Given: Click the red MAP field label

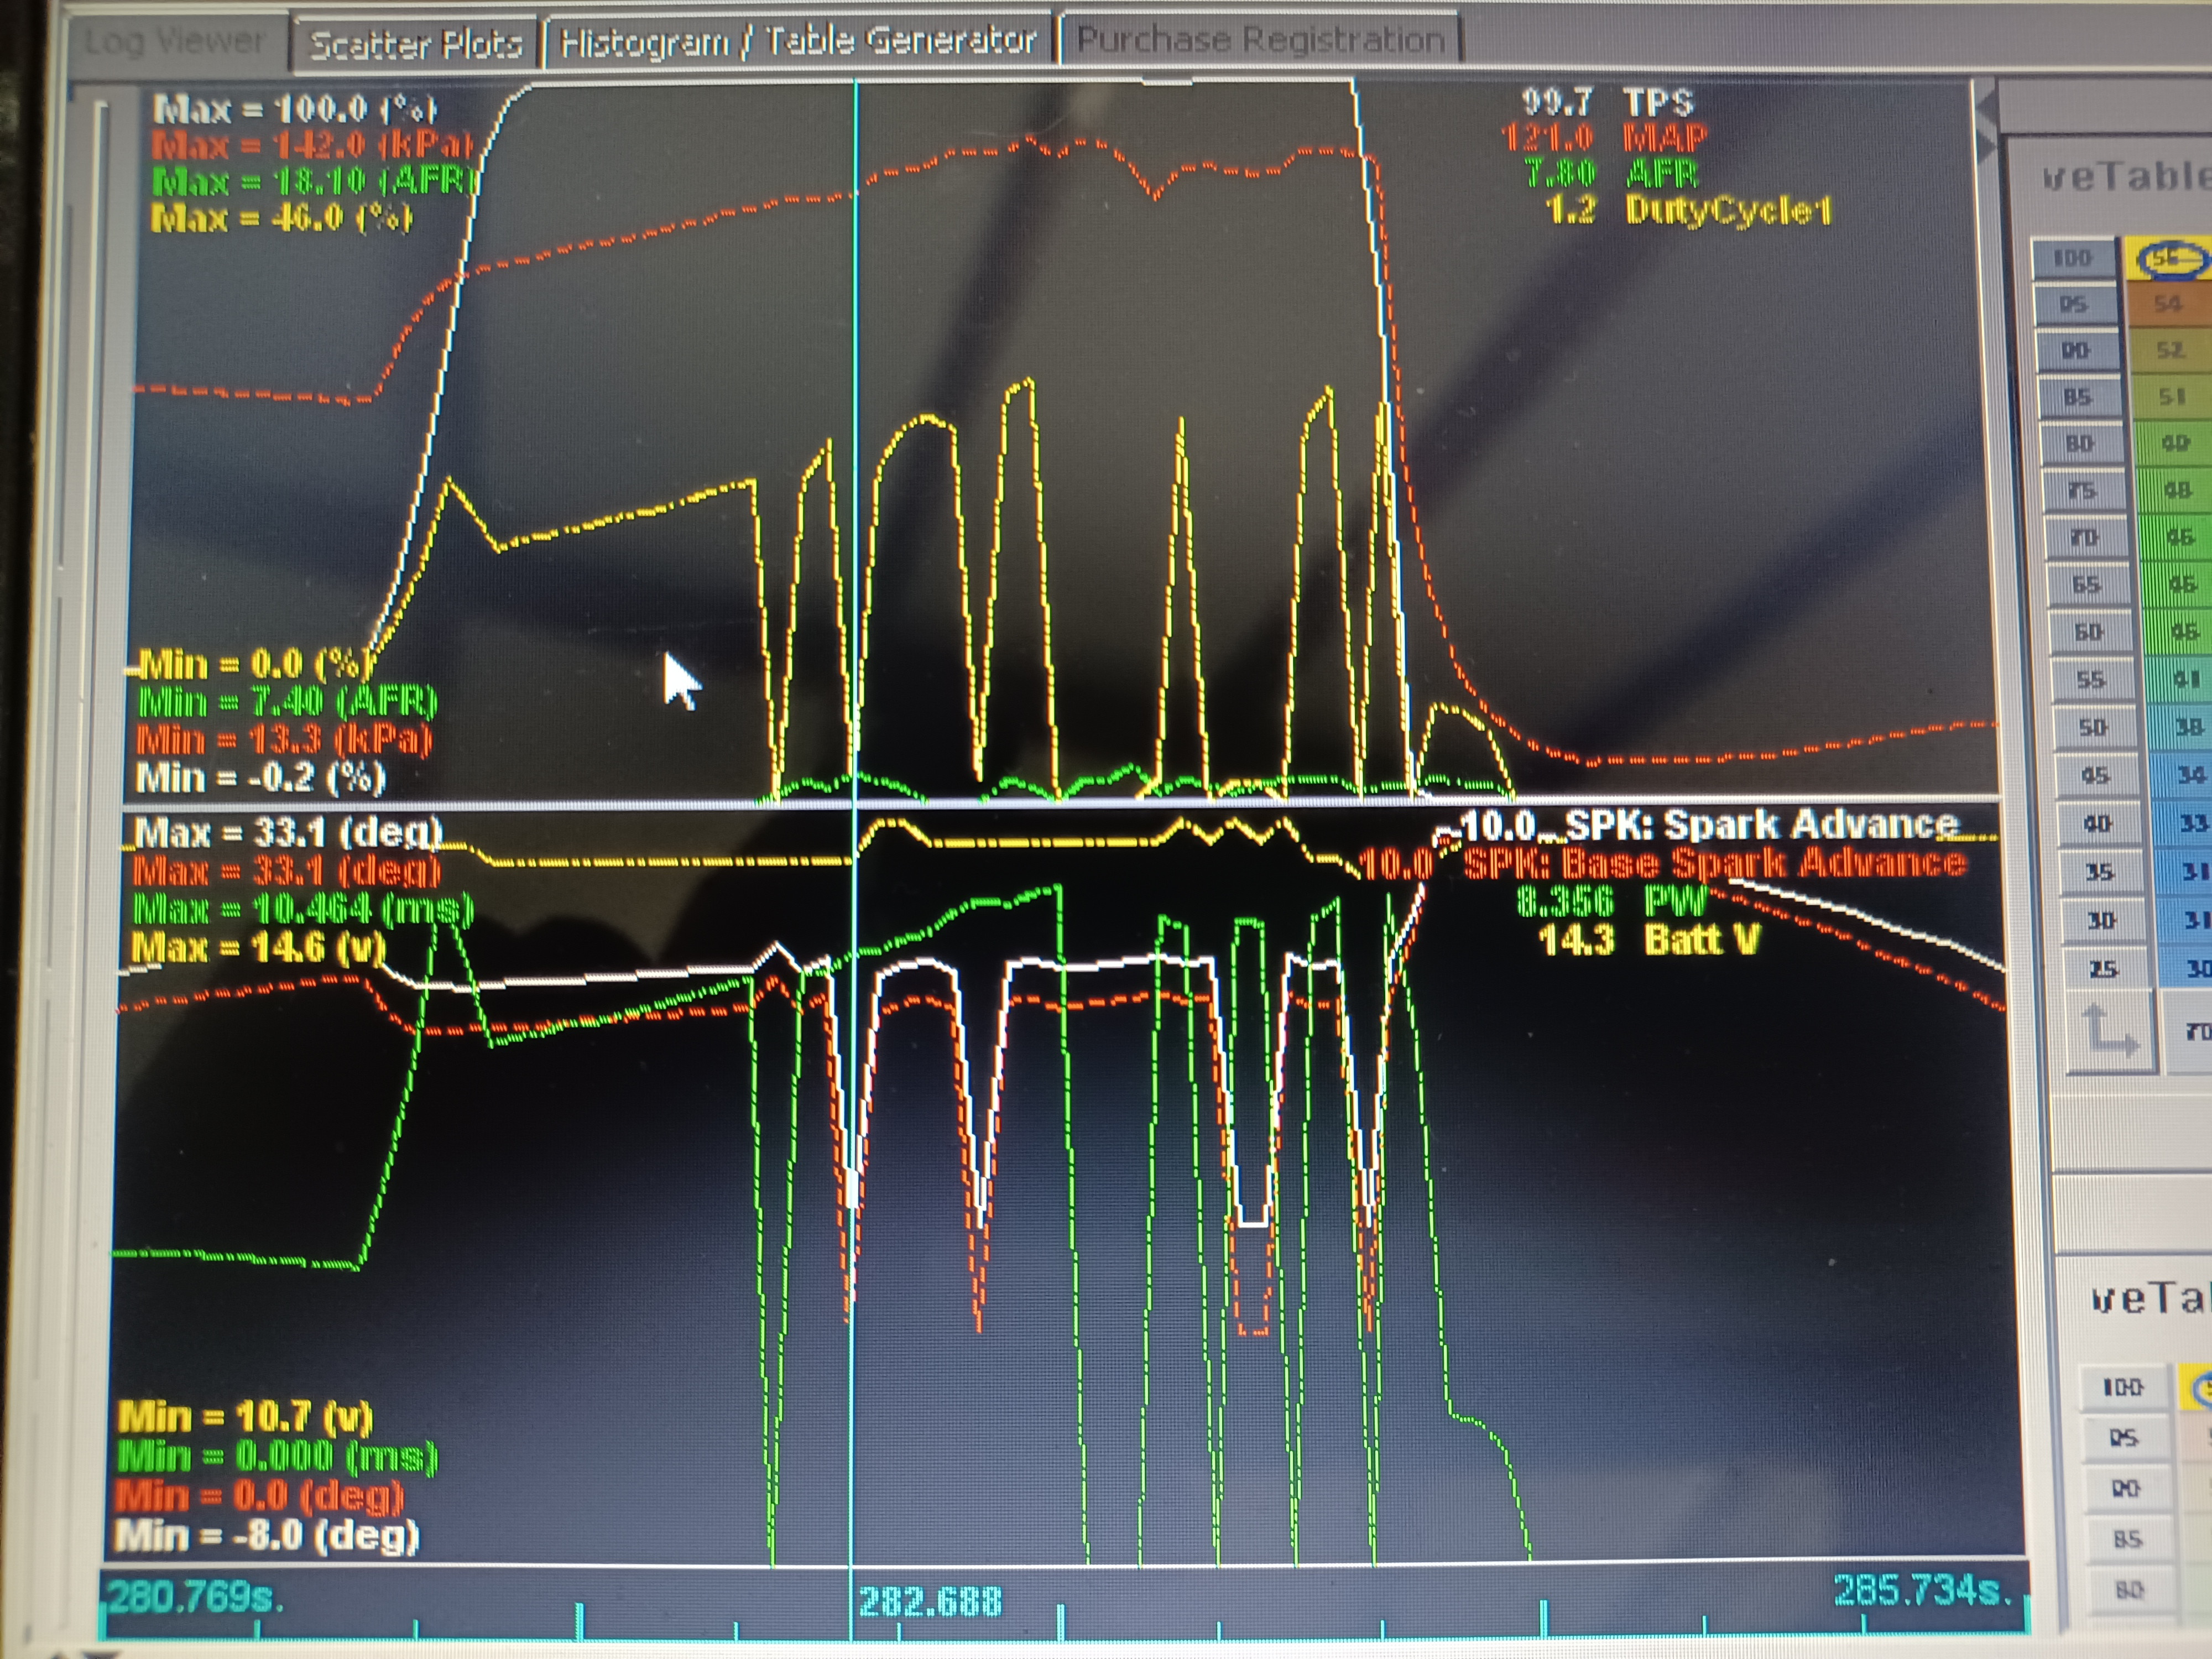Looking at the screenshot, I should click(x=1665, y=137).
